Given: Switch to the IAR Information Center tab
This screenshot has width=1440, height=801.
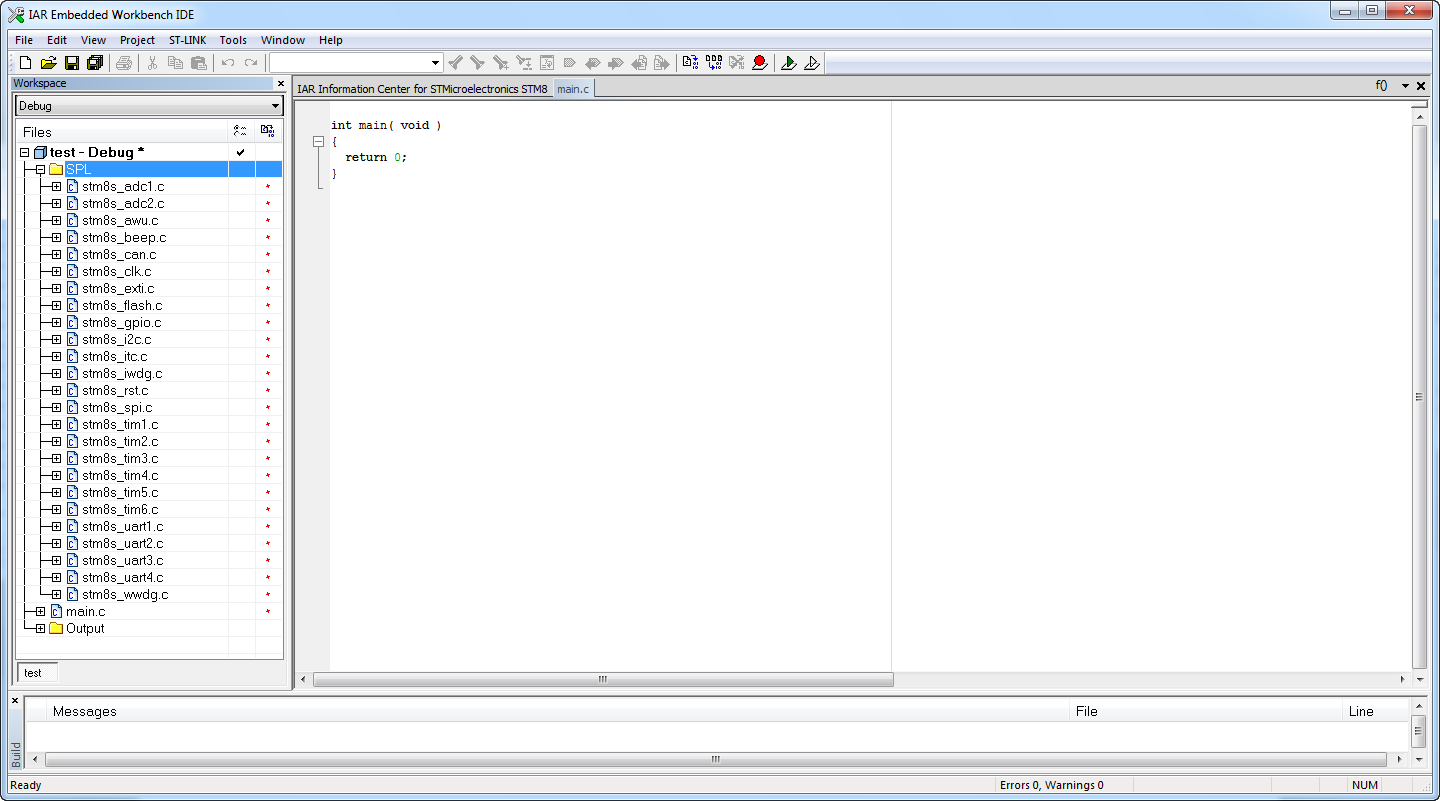Looking at the screenshot, I should (423, 89).
